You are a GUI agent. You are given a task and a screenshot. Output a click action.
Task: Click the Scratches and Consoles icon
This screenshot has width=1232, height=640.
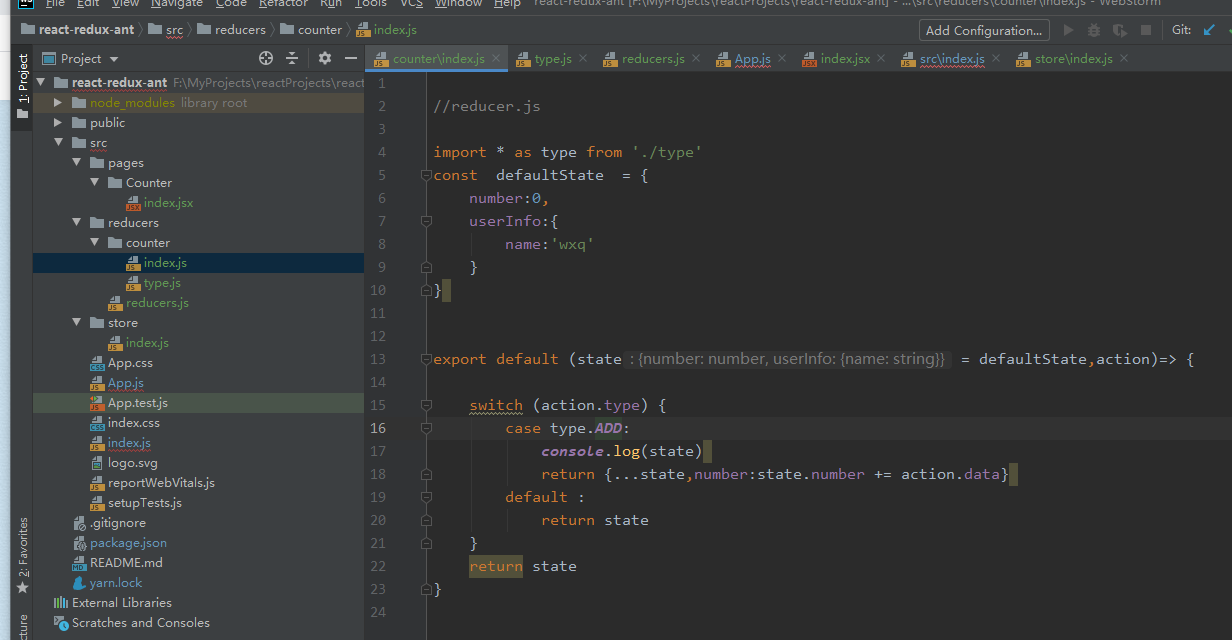point(61,623)
